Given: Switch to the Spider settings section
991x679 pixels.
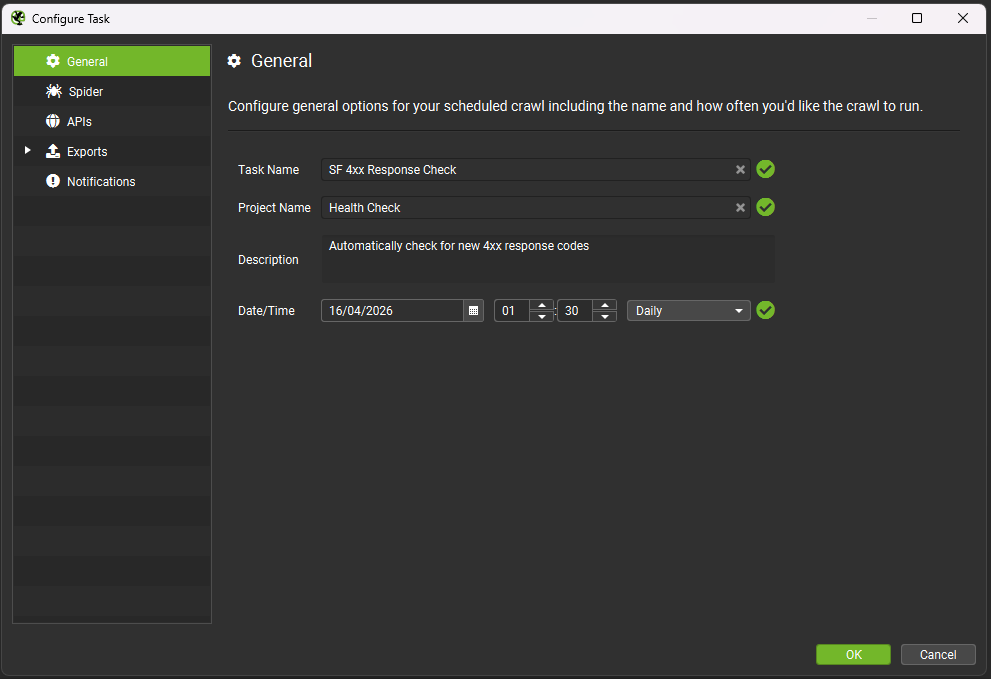Looking at the screenshot, I should coord(85,91).
